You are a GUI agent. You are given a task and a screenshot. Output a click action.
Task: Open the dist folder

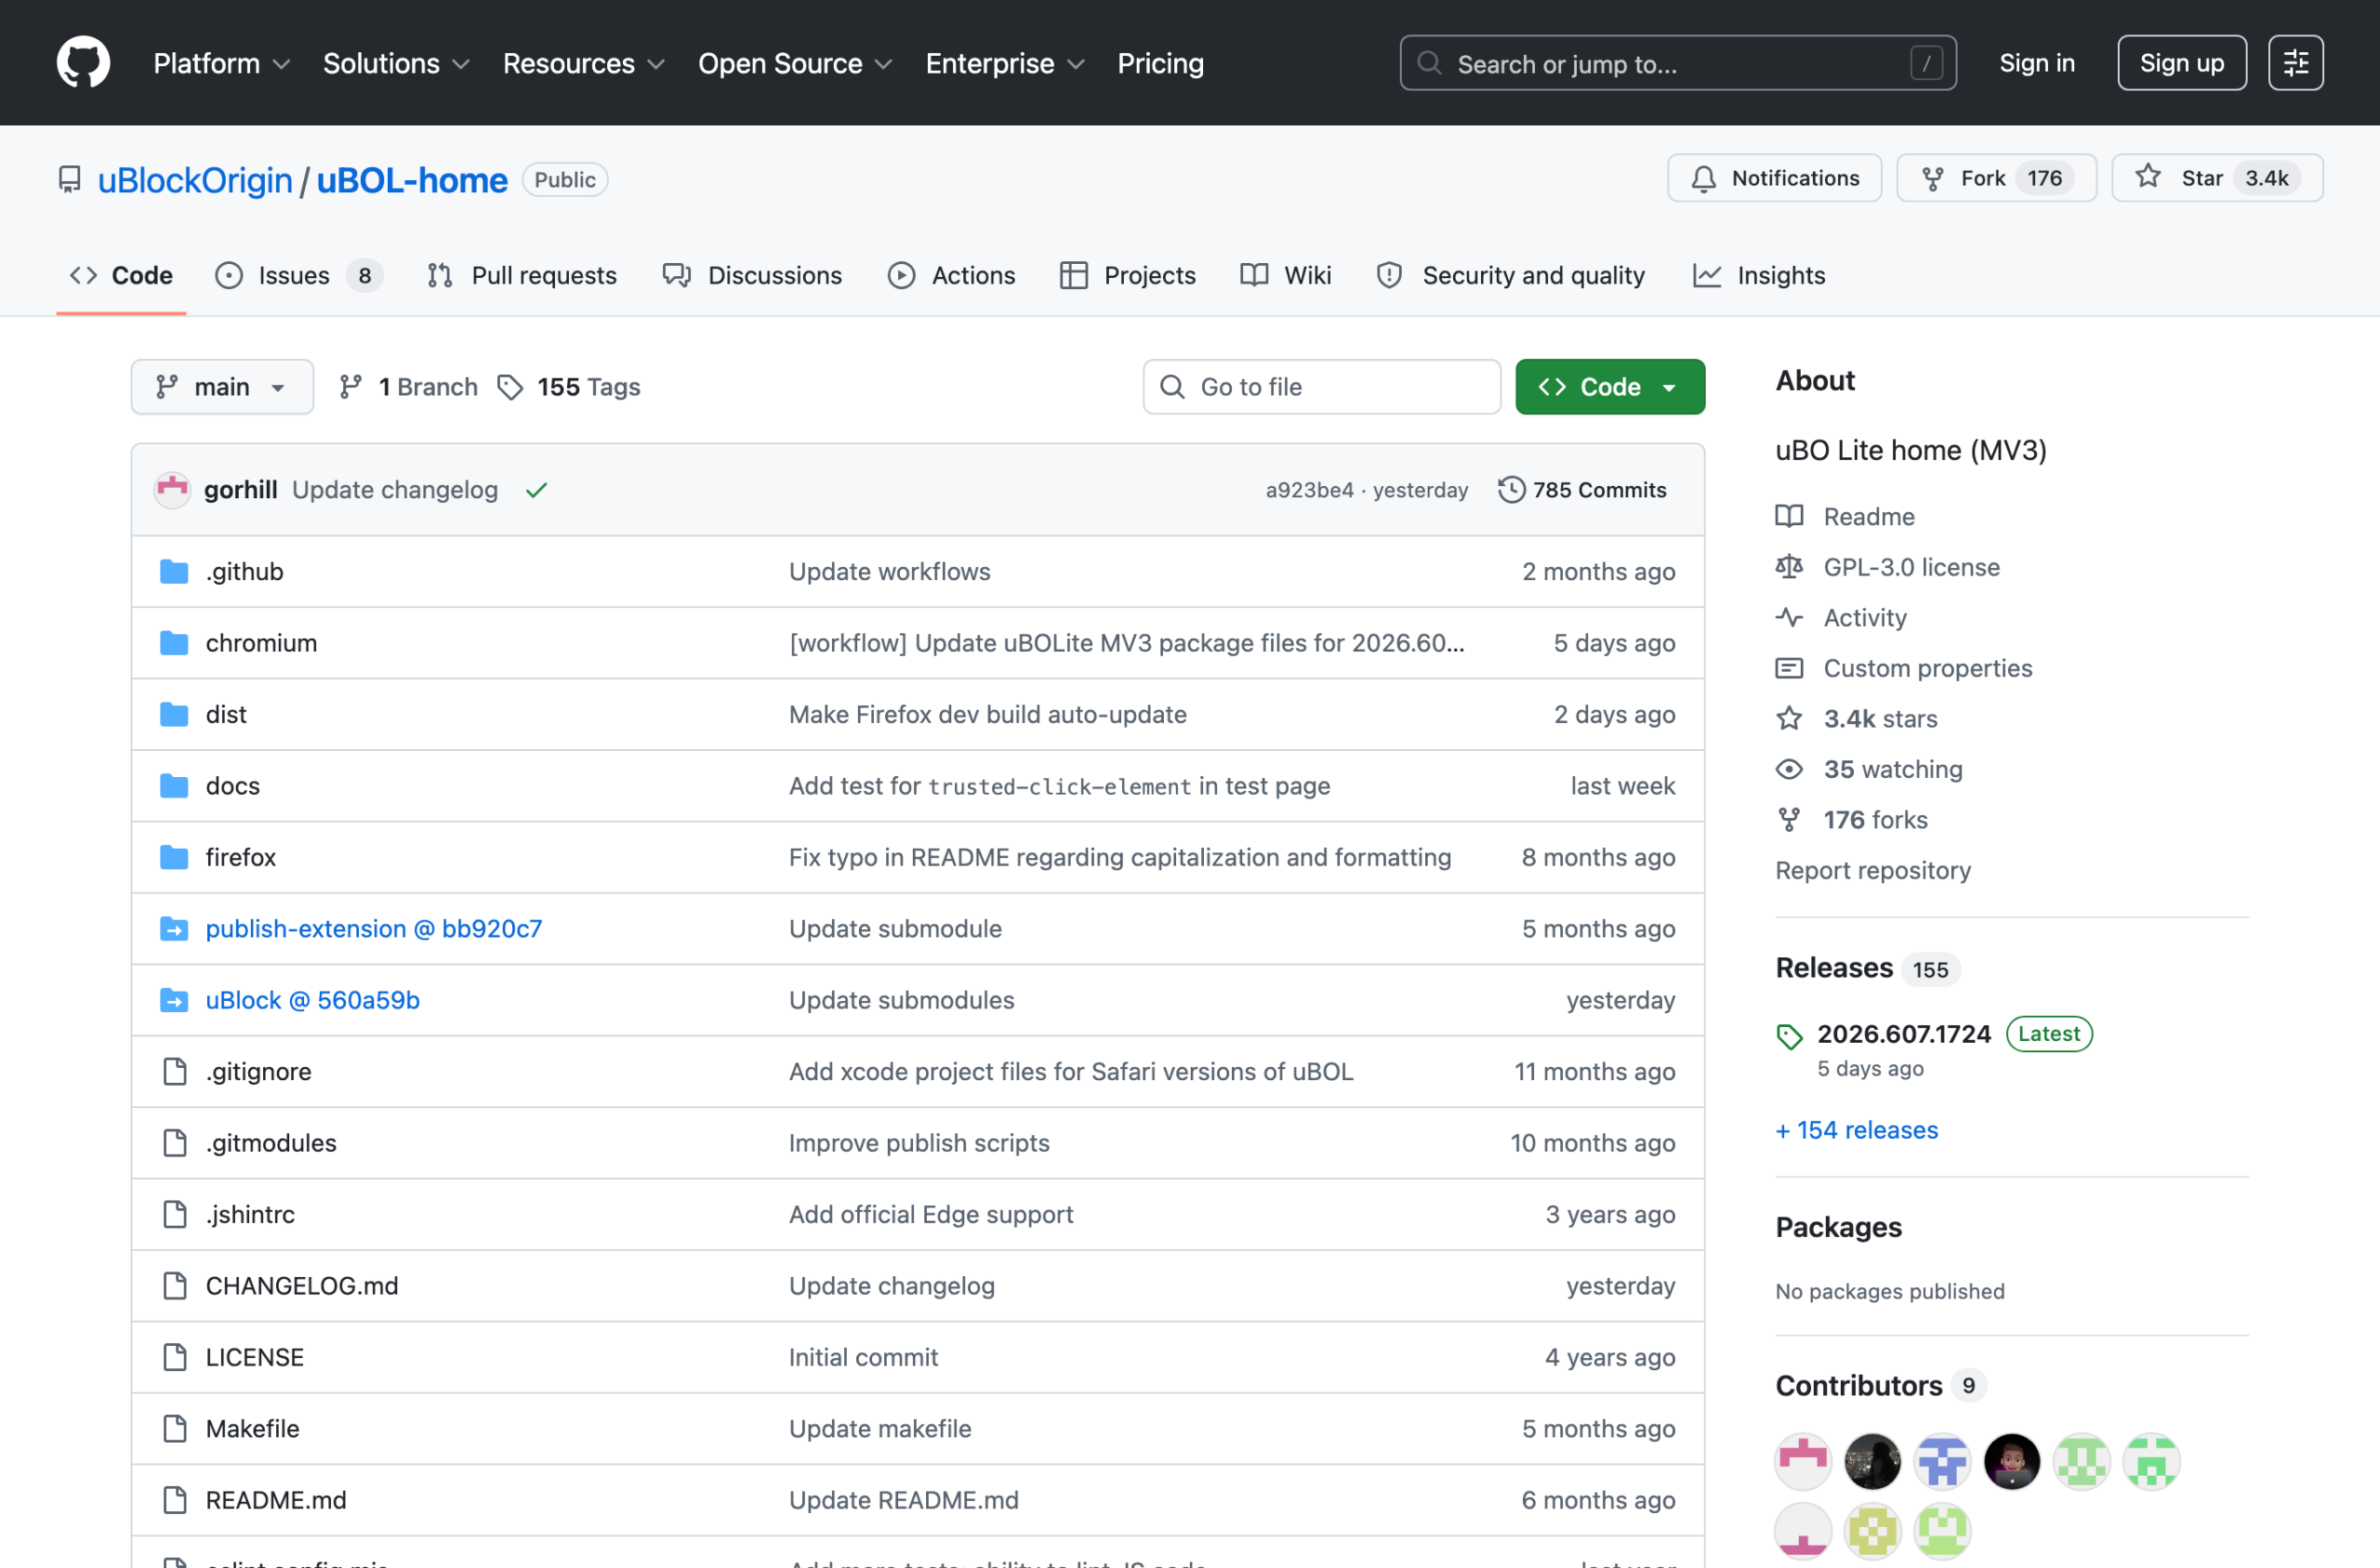pos(226,715)
